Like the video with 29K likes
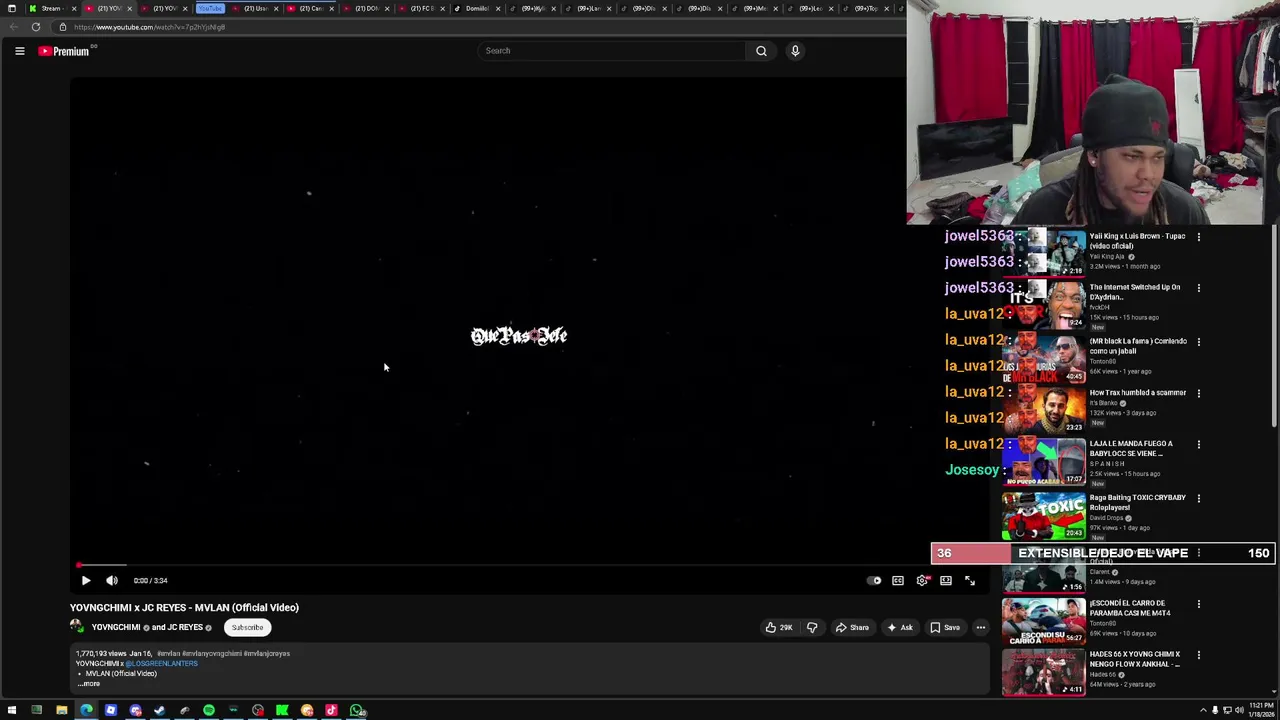1280x720 pixels. point(779,628)
